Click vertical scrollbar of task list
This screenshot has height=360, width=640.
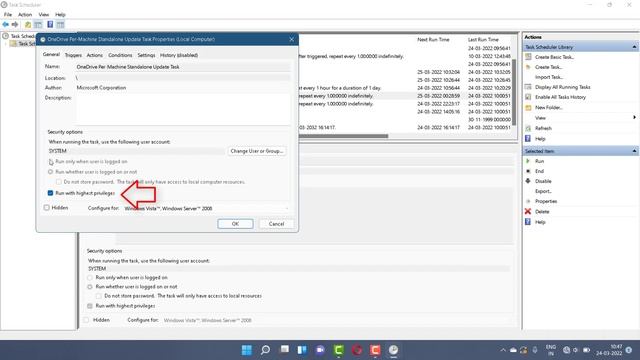514,92
